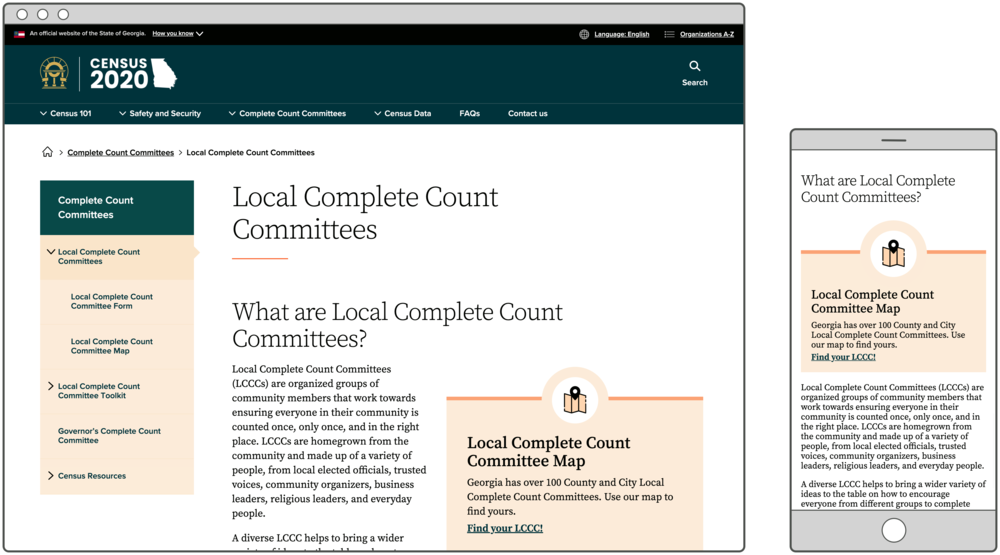1000x555 pixels.
Task: Click 'Find your LCCC!' link in mobile preview
Action: [x=843, y=357]
